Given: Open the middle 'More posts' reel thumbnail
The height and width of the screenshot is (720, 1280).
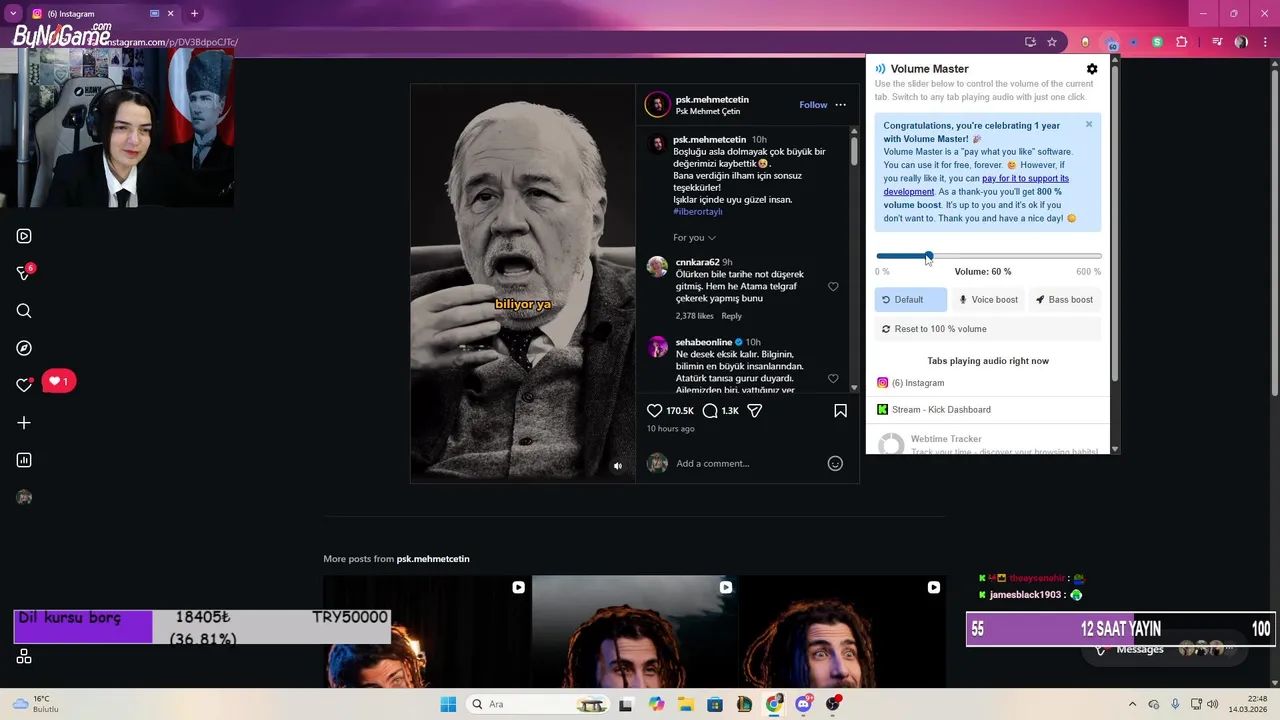Looking at the screenshot, I should (x=635, y=632).
